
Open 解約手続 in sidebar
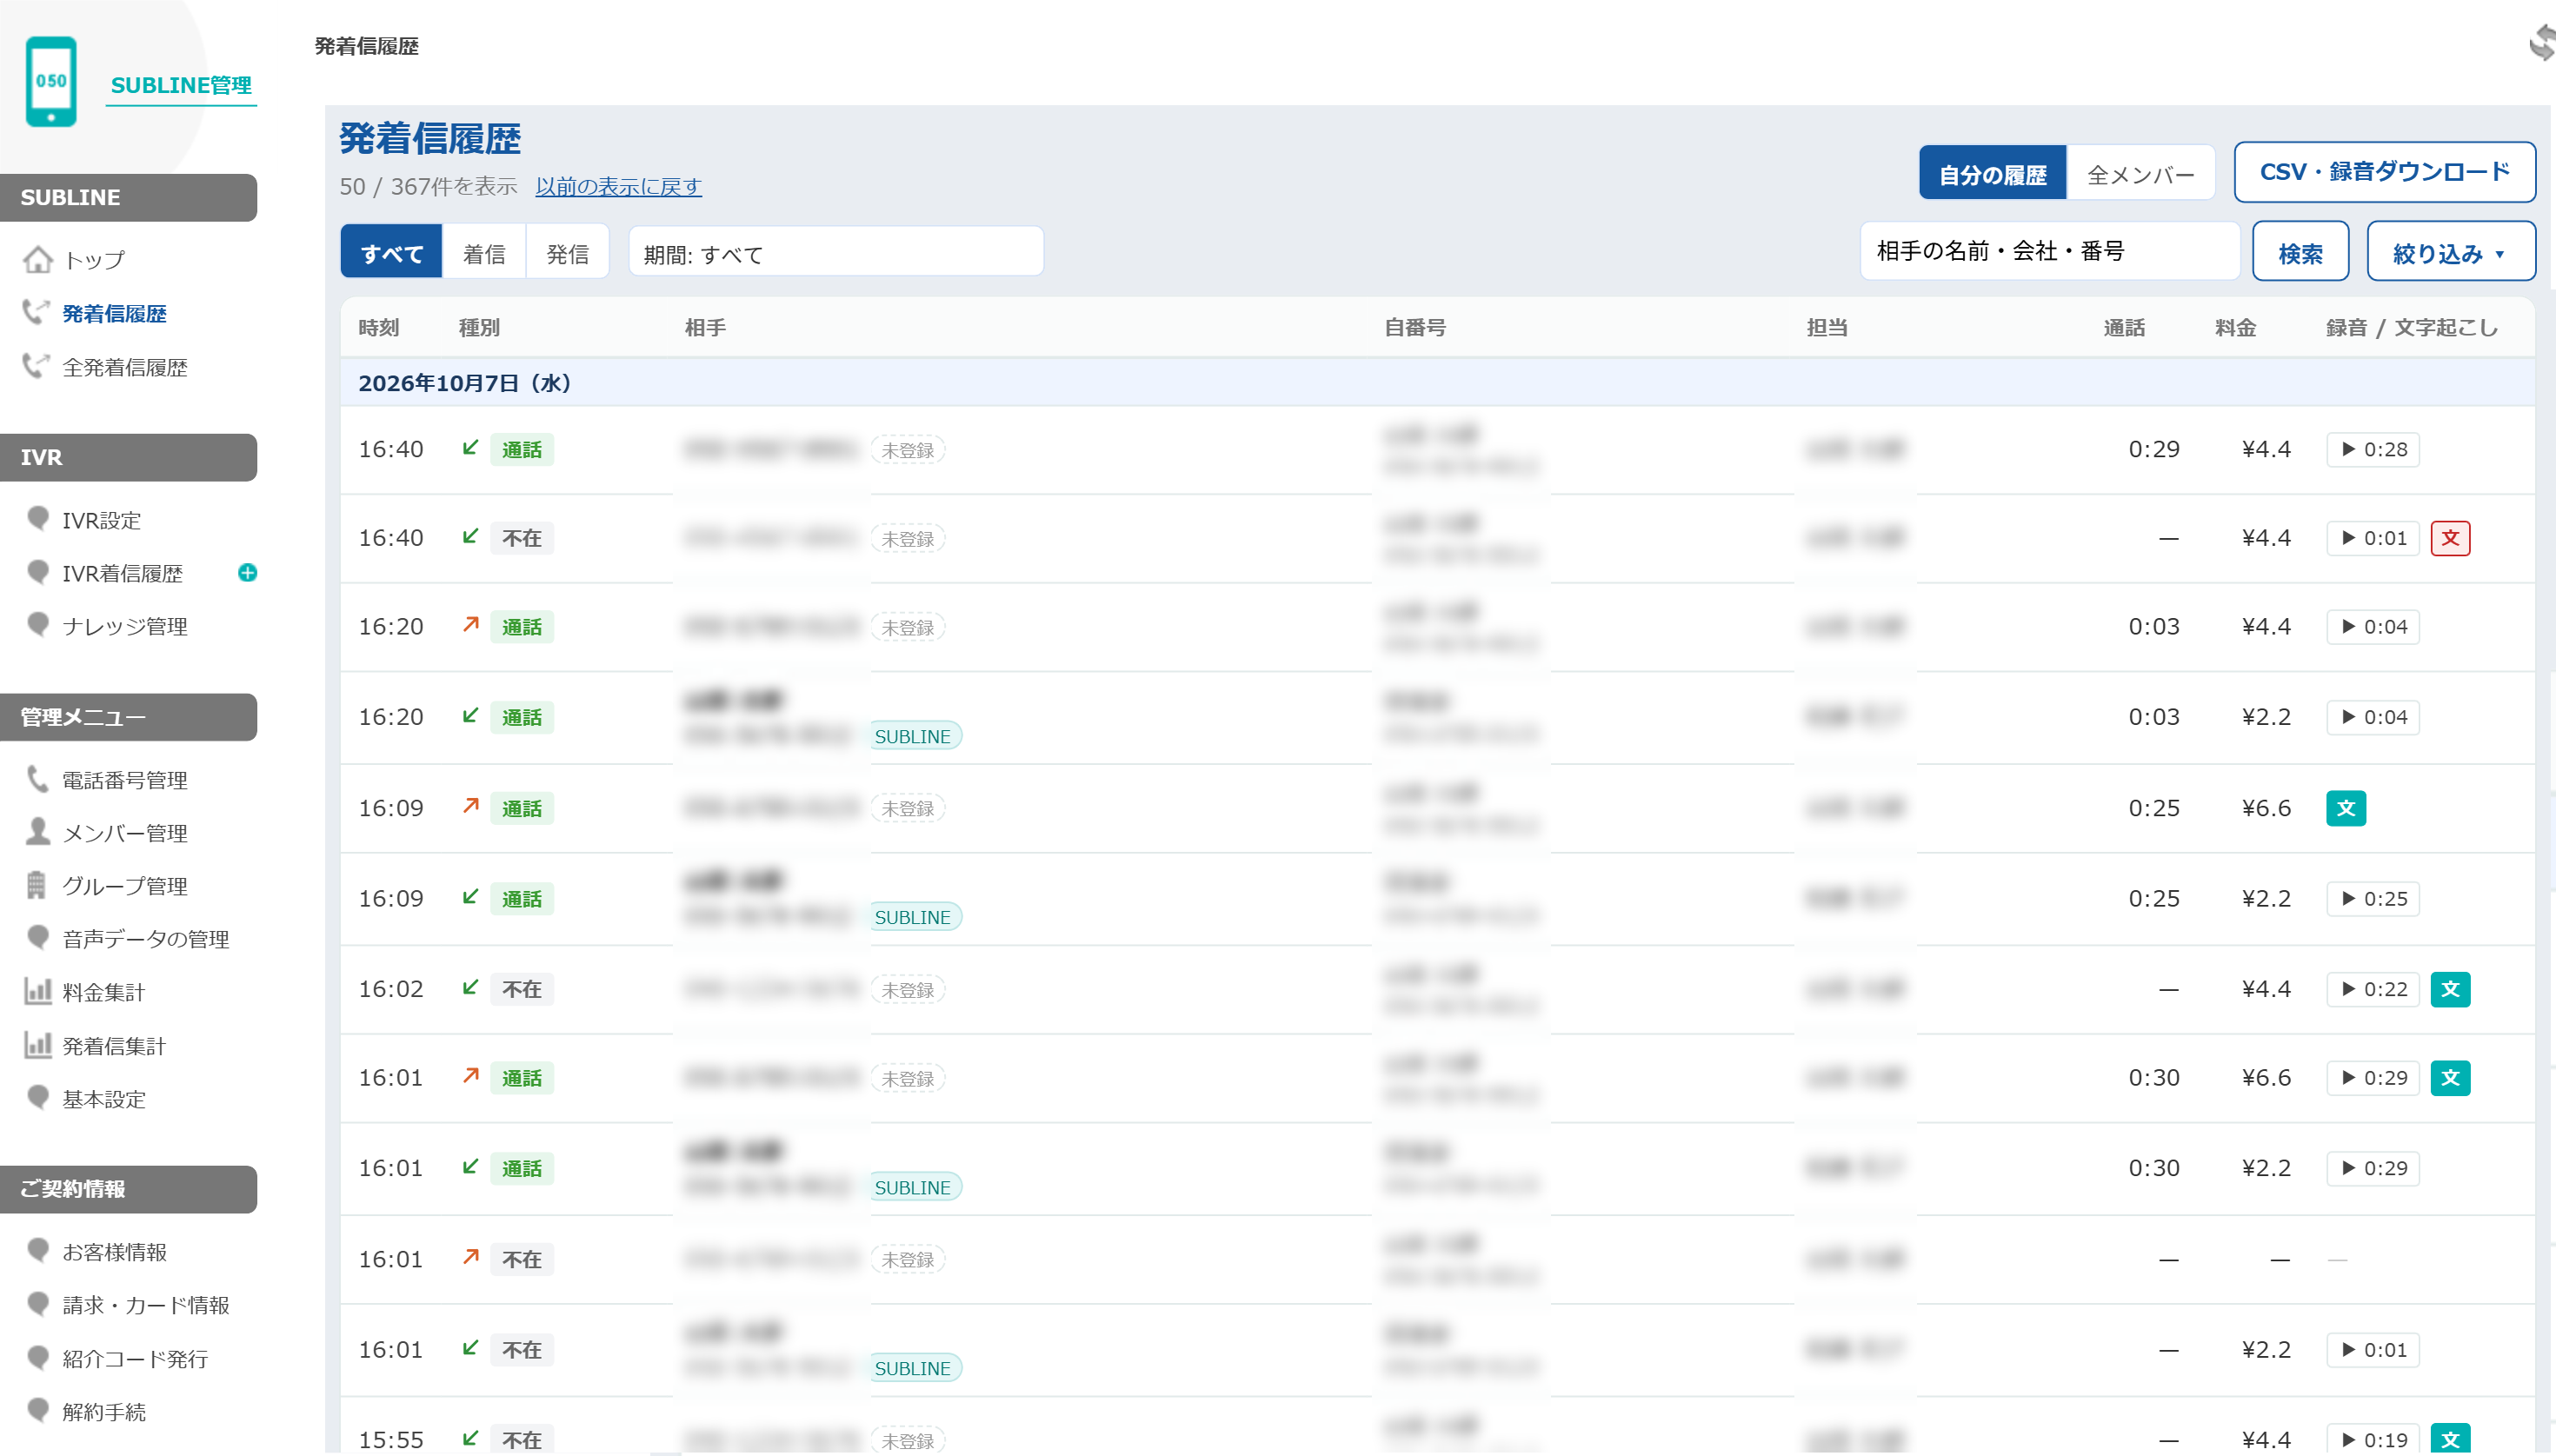coord(103,1412)
